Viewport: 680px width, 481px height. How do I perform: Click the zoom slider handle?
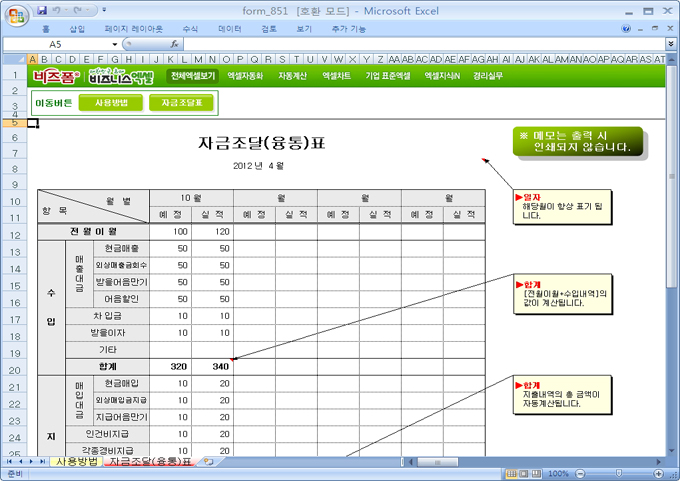point(619,474)
